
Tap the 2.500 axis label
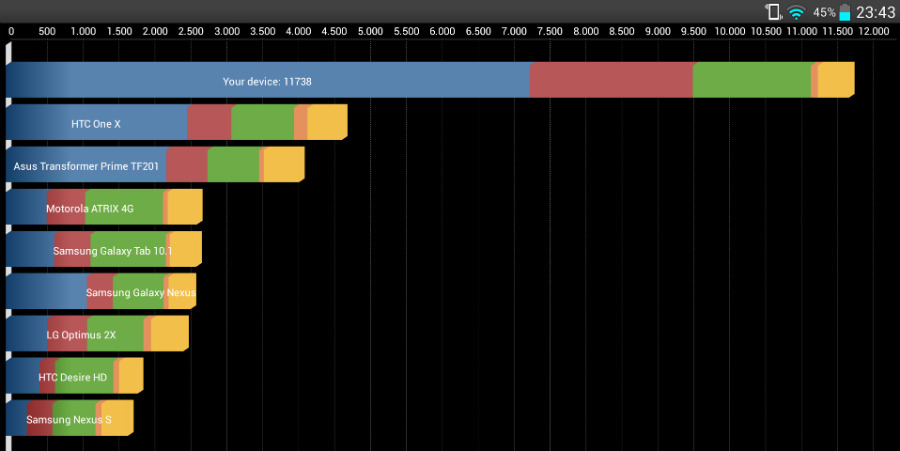point(191,31)
